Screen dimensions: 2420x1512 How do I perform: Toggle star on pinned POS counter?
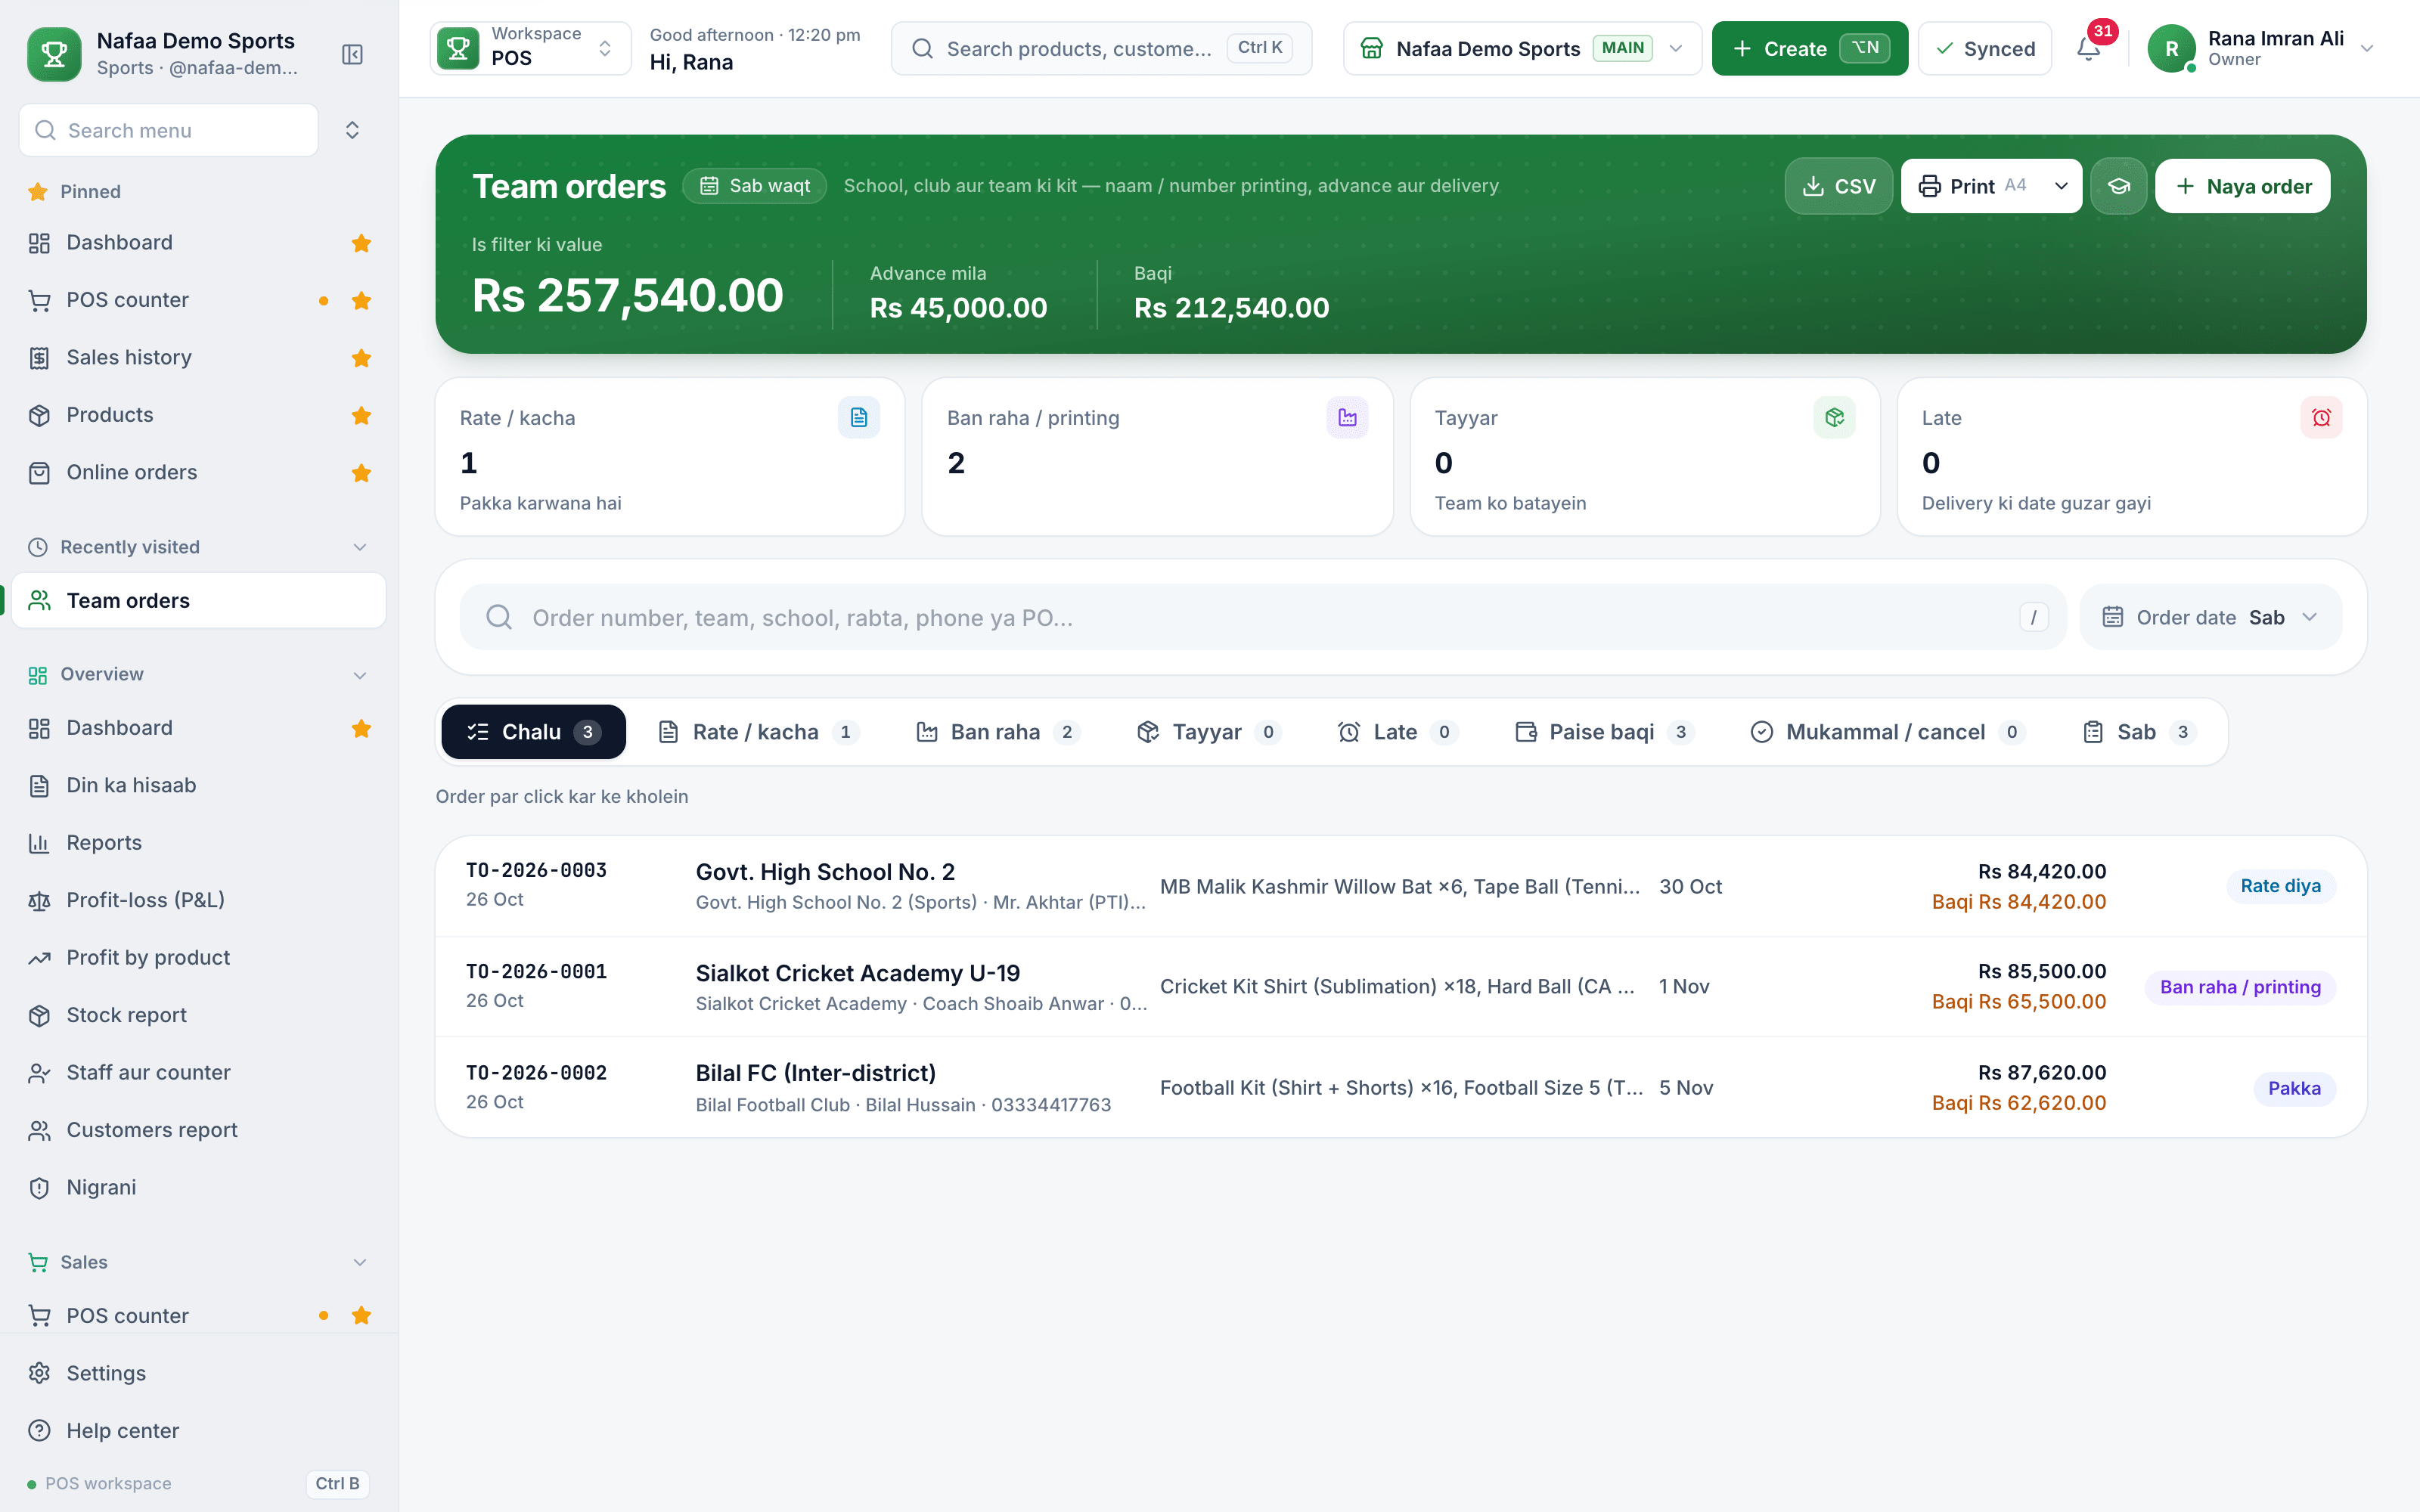362,301
